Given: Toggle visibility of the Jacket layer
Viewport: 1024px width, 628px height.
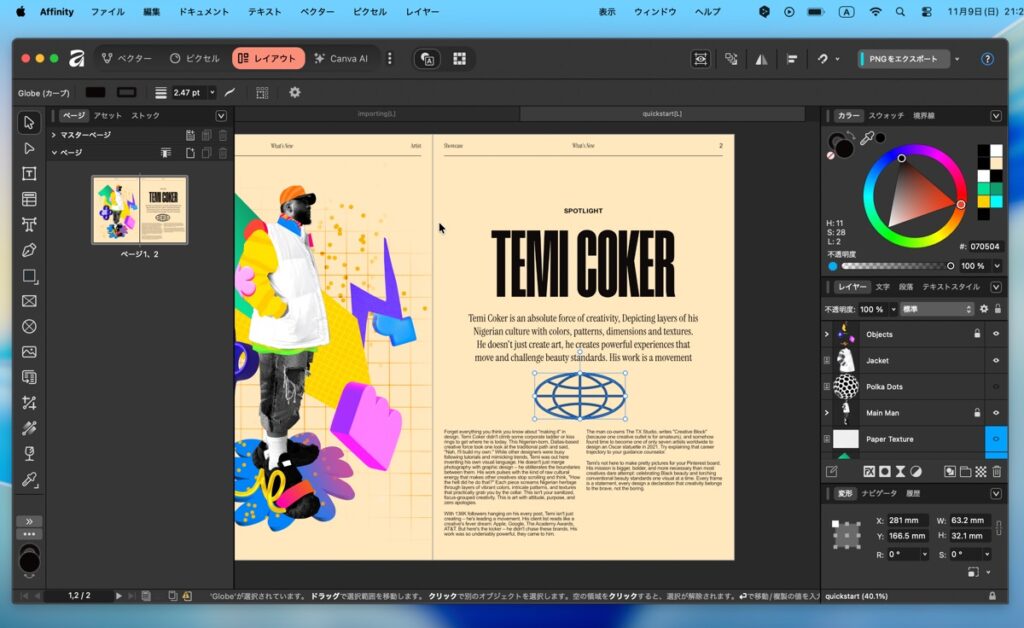Looking at the screenshot, I should click(996, 360).
